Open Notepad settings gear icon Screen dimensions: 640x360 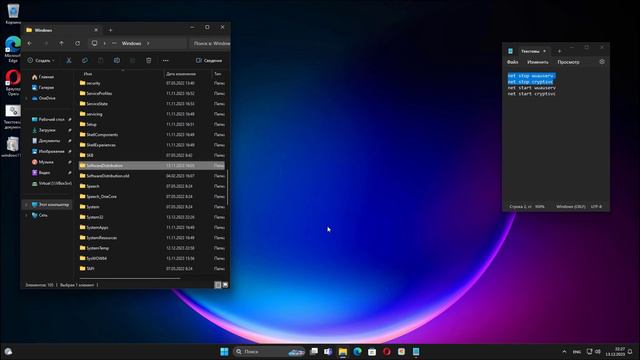pos(602,62)
